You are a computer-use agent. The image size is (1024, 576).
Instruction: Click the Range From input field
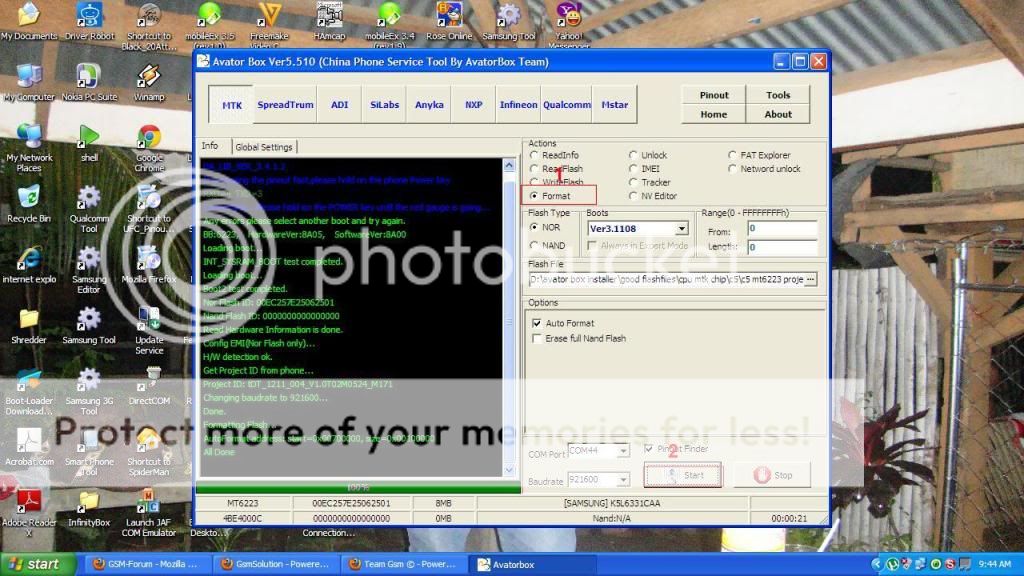click(x=782, y=229)
